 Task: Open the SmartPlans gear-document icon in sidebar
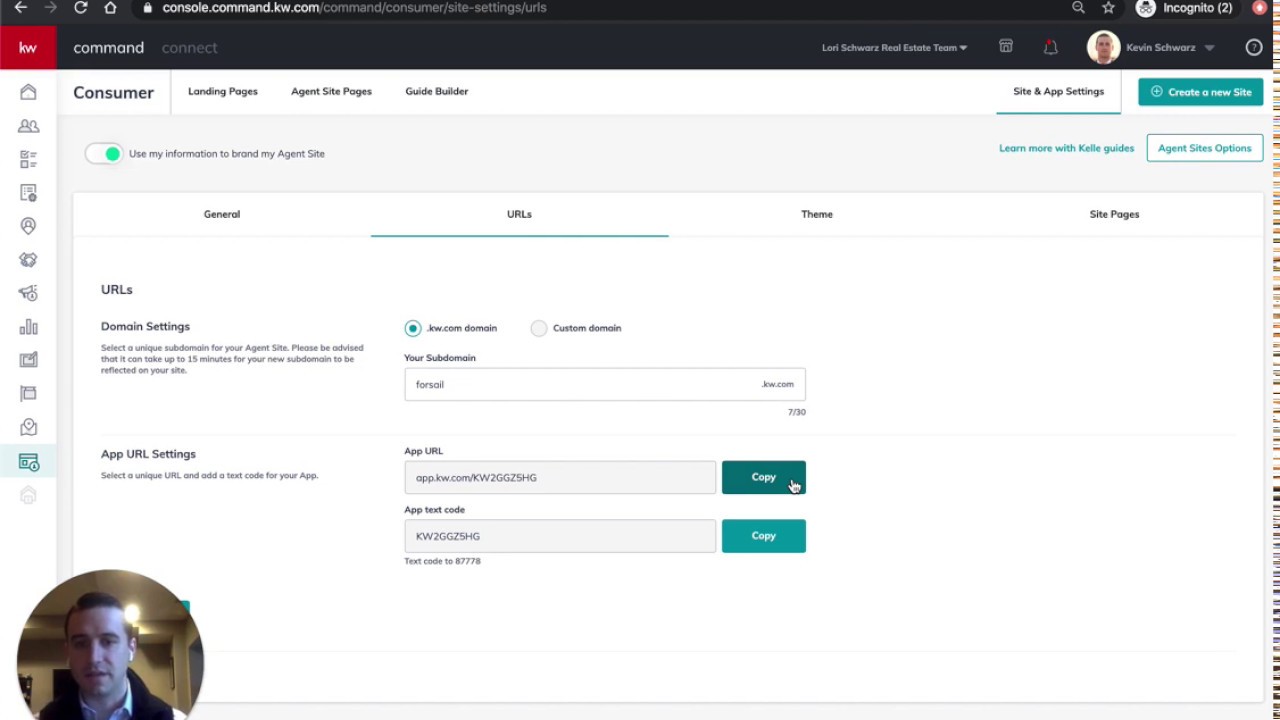click(x=28, y=192)
